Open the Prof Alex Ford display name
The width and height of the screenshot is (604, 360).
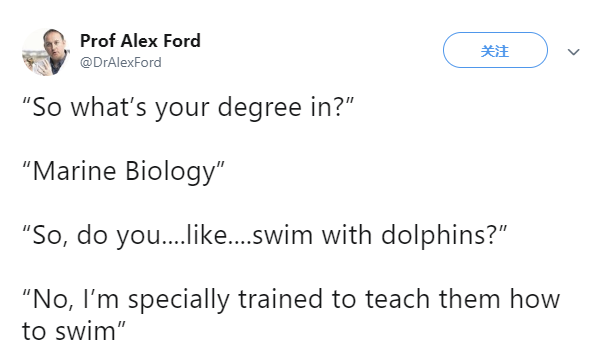point(140,41)
